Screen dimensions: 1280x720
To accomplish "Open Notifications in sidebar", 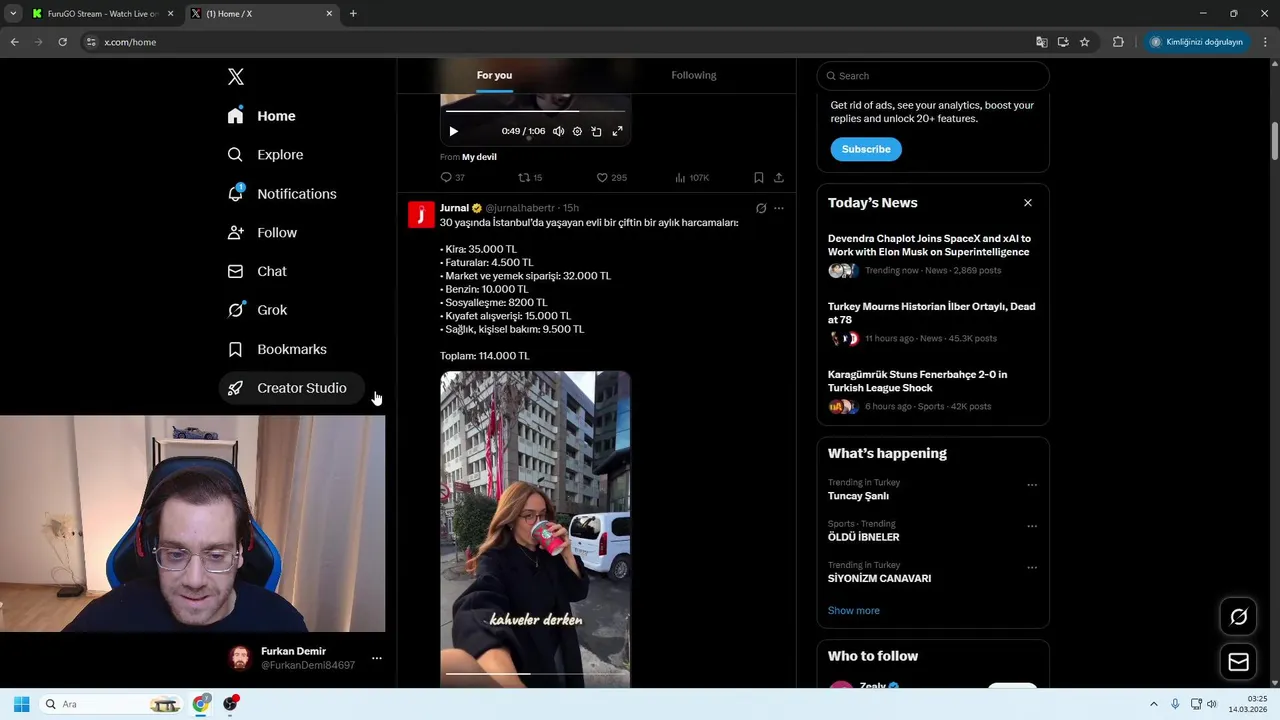I will 281,194.
